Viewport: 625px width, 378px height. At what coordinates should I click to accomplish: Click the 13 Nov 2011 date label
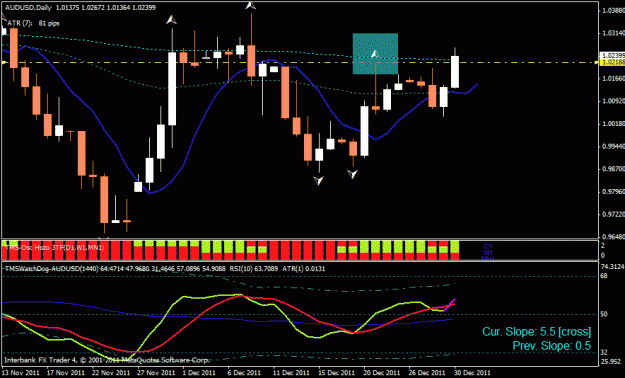[20, 373]
